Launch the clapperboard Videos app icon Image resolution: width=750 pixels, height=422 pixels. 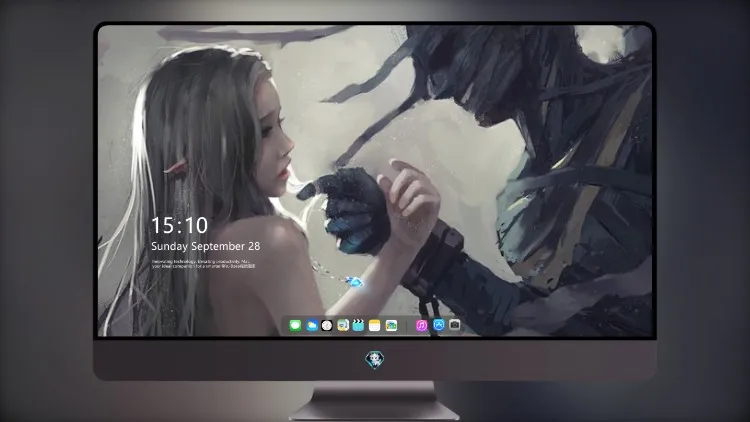click(x=359, y=326)
